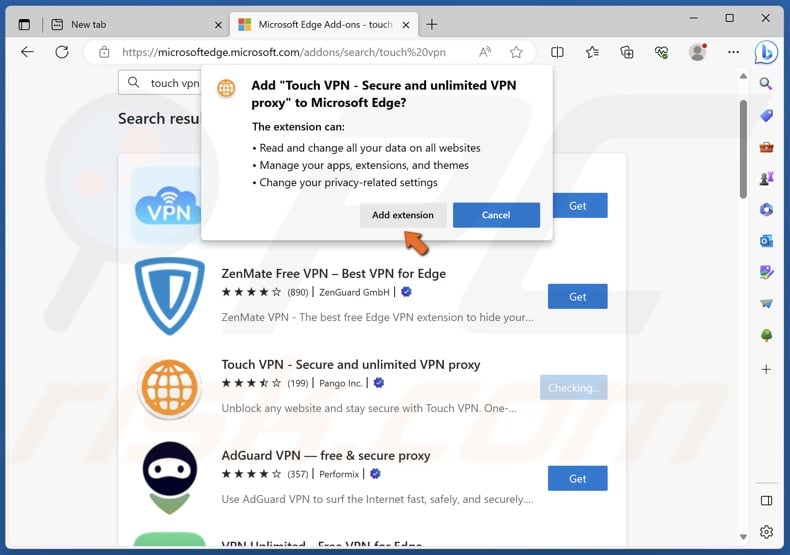Image resolution: width=790 pixels, height=555 pixels.
Task: Click the Checking button for Touch VPN
Action: click(x=573, y=387)
